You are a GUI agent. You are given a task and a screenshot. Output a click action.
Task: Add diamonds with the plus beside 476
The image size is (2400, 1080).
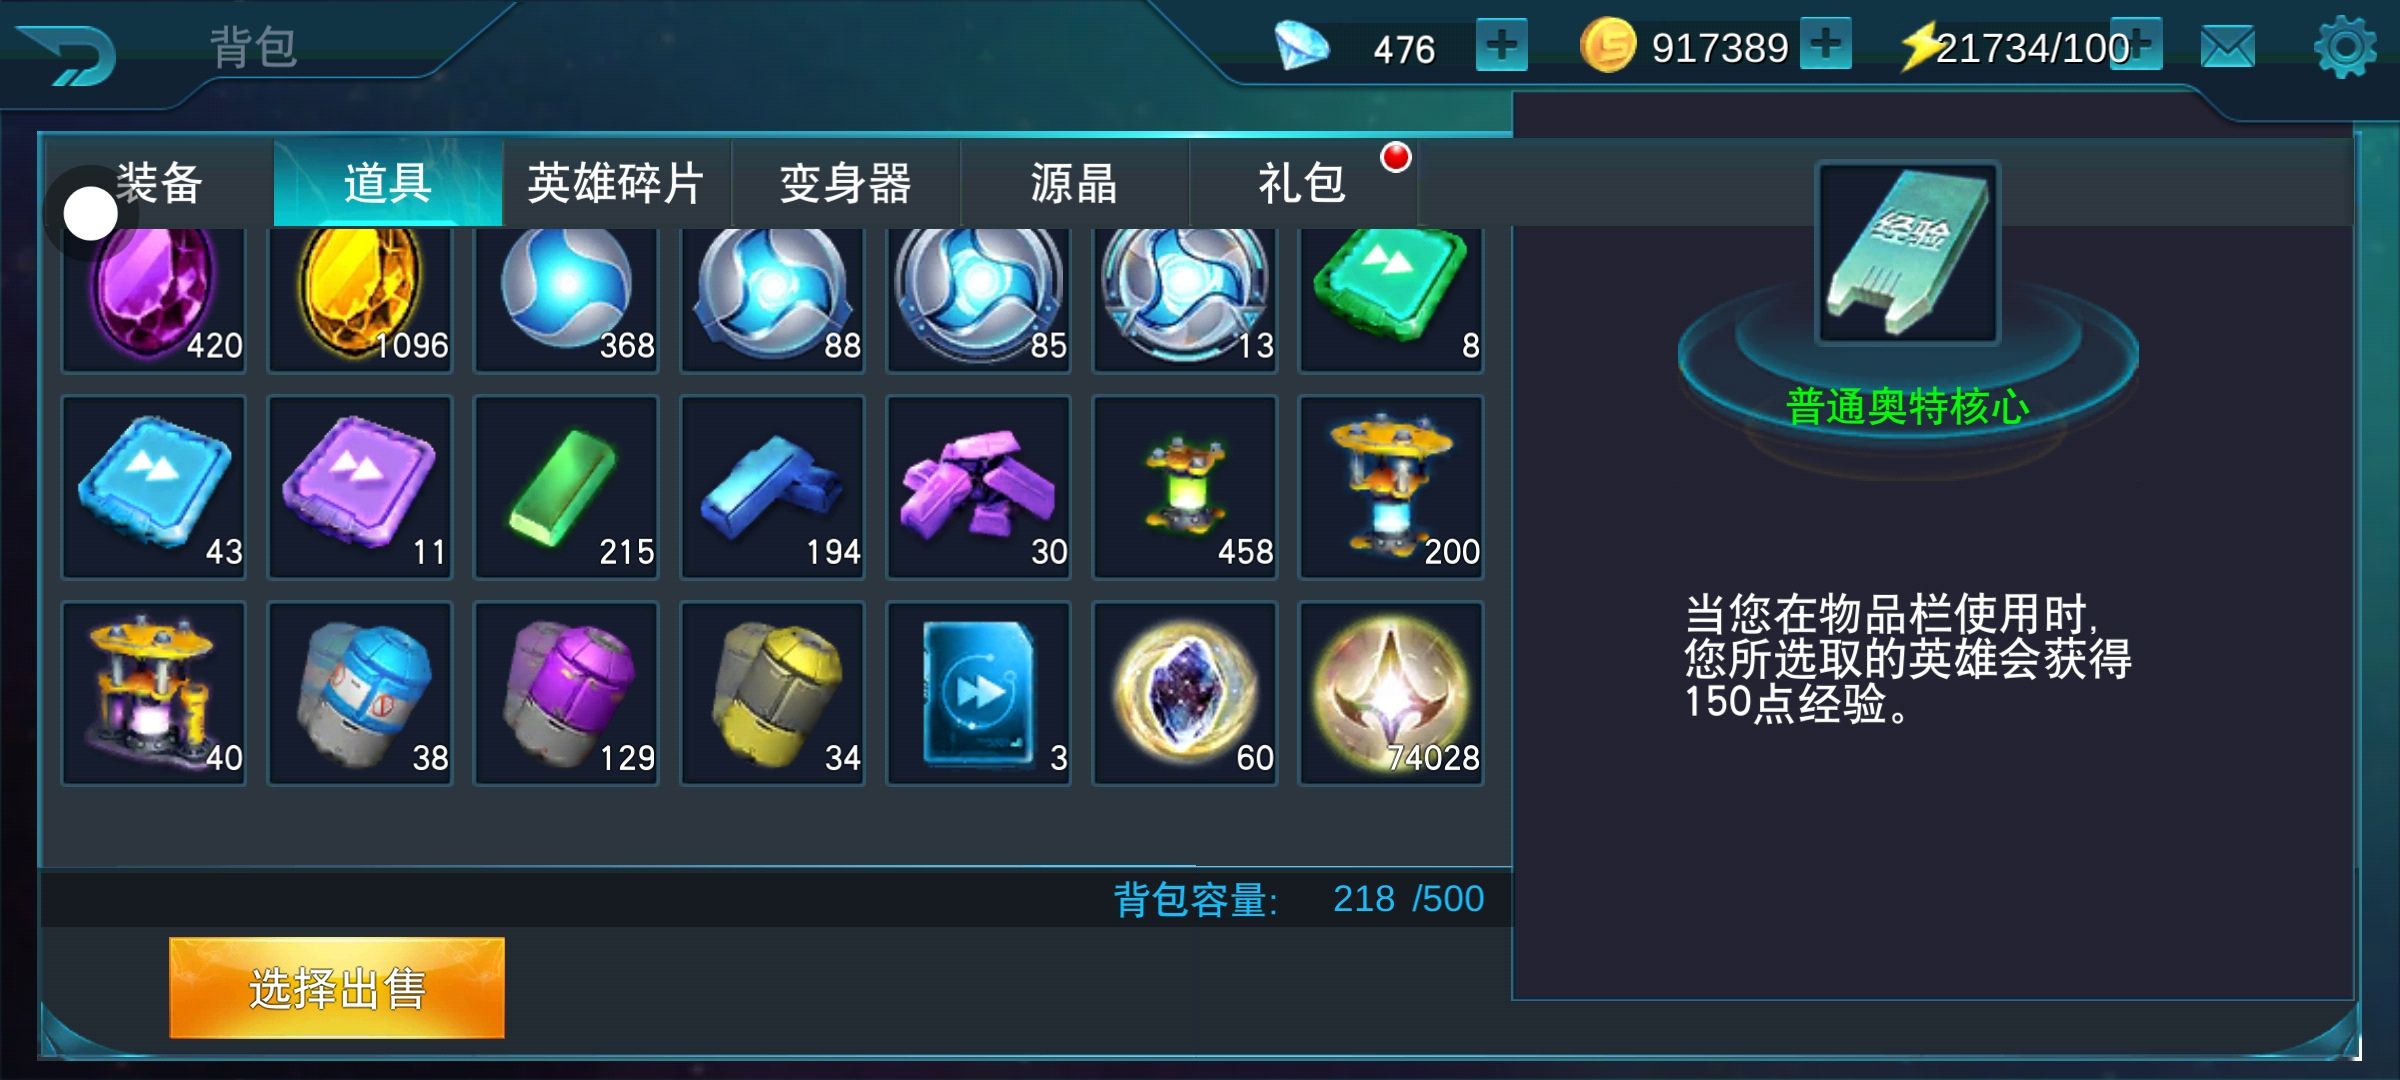click(1501, 45)
